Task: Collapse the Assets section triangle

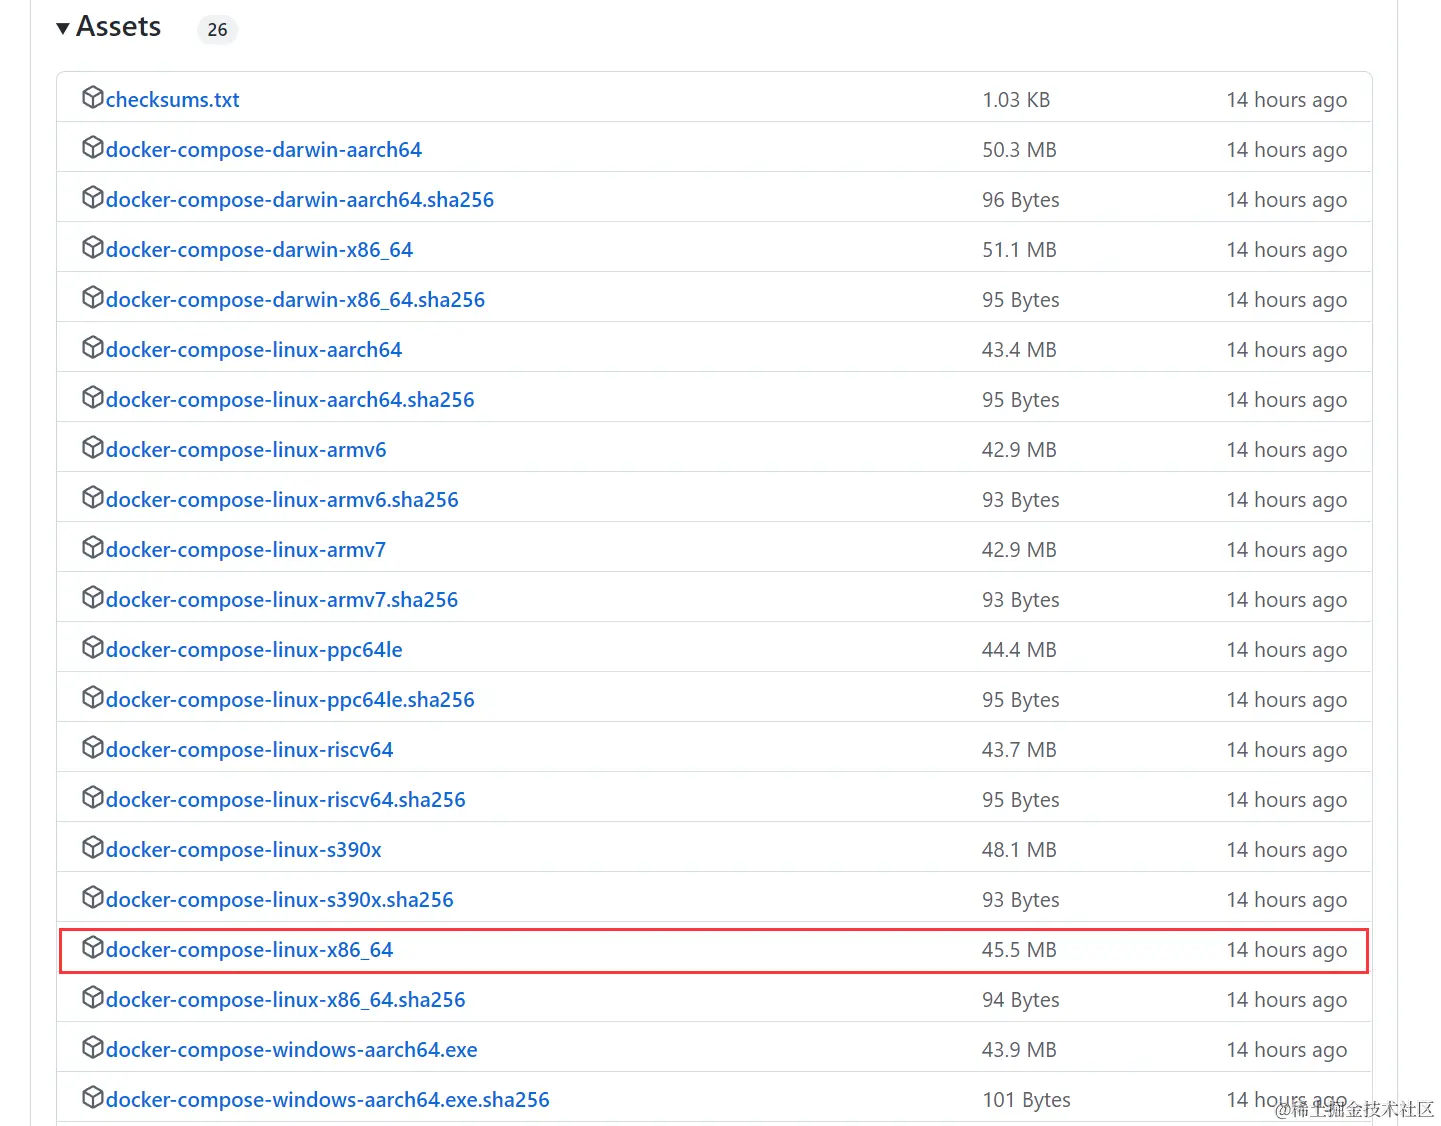Action: click(x=63, y=28)
